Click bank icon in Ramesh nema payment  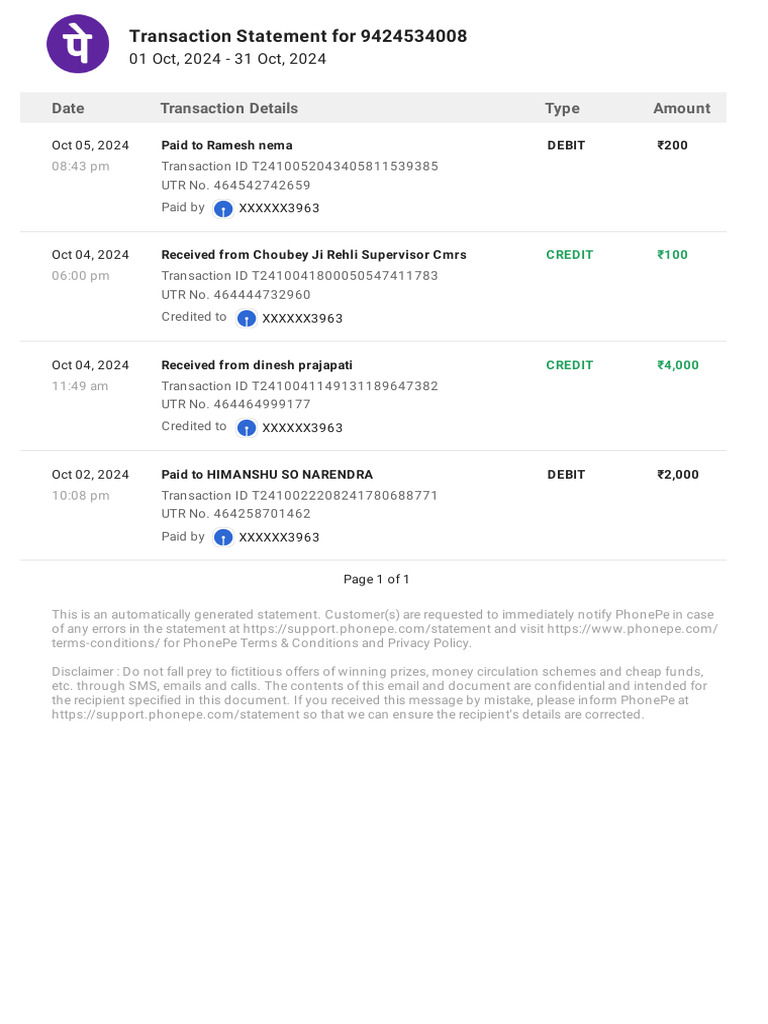223,209
